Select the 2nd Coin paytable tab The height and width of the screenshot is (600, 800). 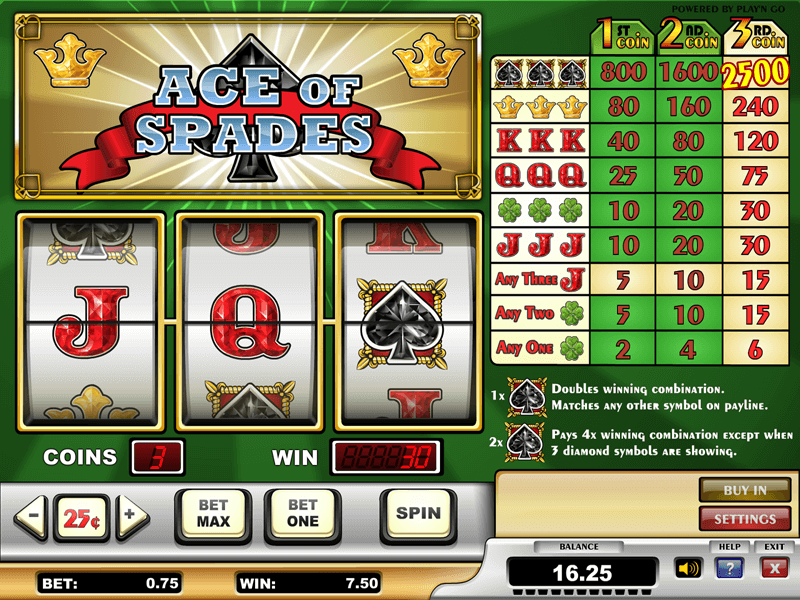tap(689, 37)
